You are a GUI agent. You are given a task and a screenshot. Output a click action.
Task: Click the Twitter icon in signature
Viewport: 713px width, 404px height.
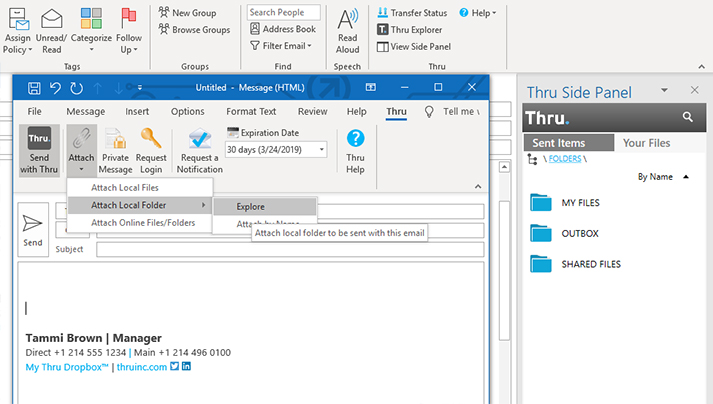click(x=175, y=366)
